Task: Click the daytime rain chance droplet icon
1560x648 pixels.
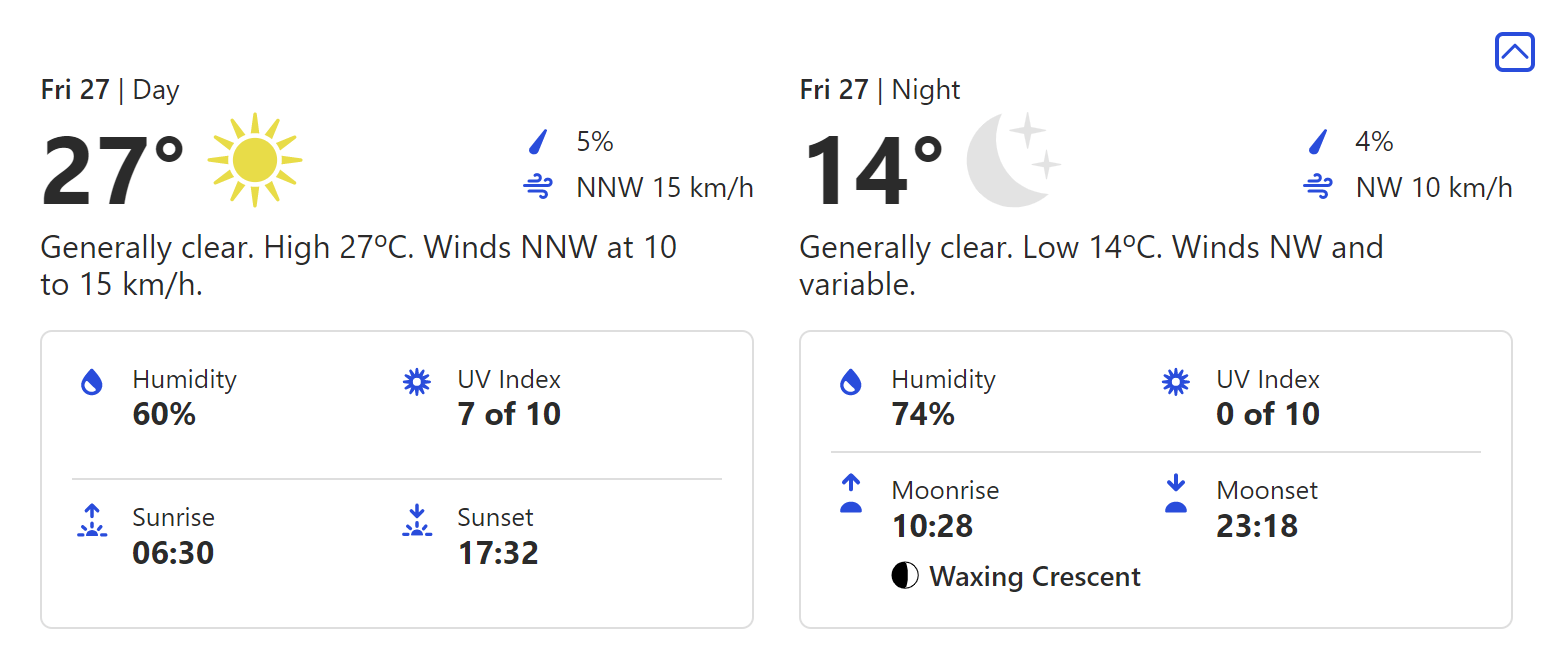Action: tap(538, 143)
